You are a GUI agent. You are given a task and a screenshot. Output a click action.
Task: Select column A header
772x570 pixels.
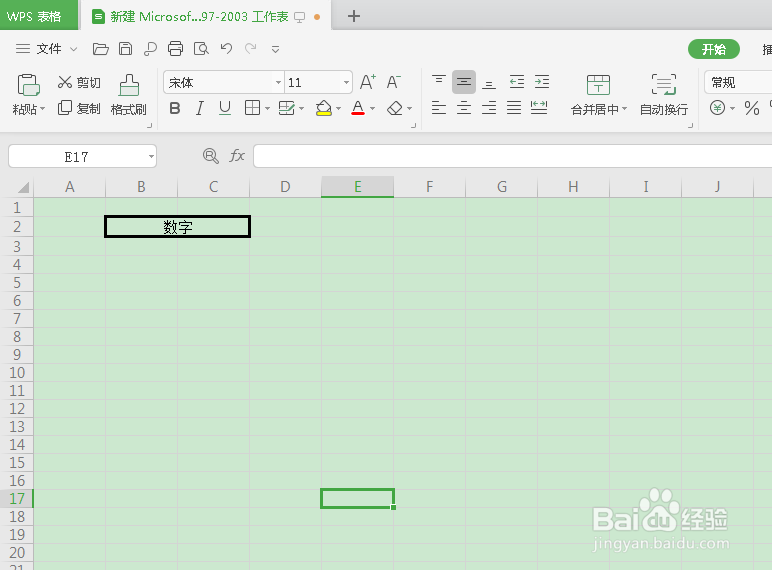pyautogui.click(x=69, y=187)
